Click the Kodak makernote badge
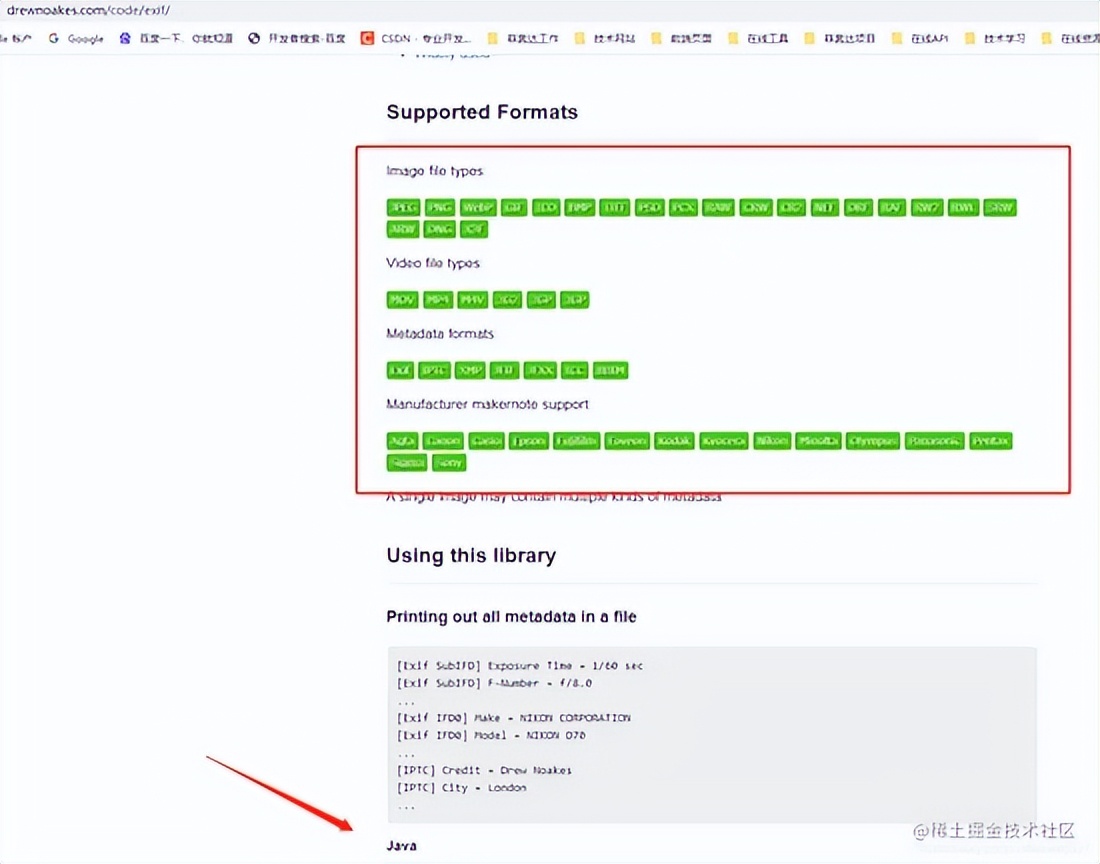Screen dimensions: 1100x864 [x=674, y=441]
